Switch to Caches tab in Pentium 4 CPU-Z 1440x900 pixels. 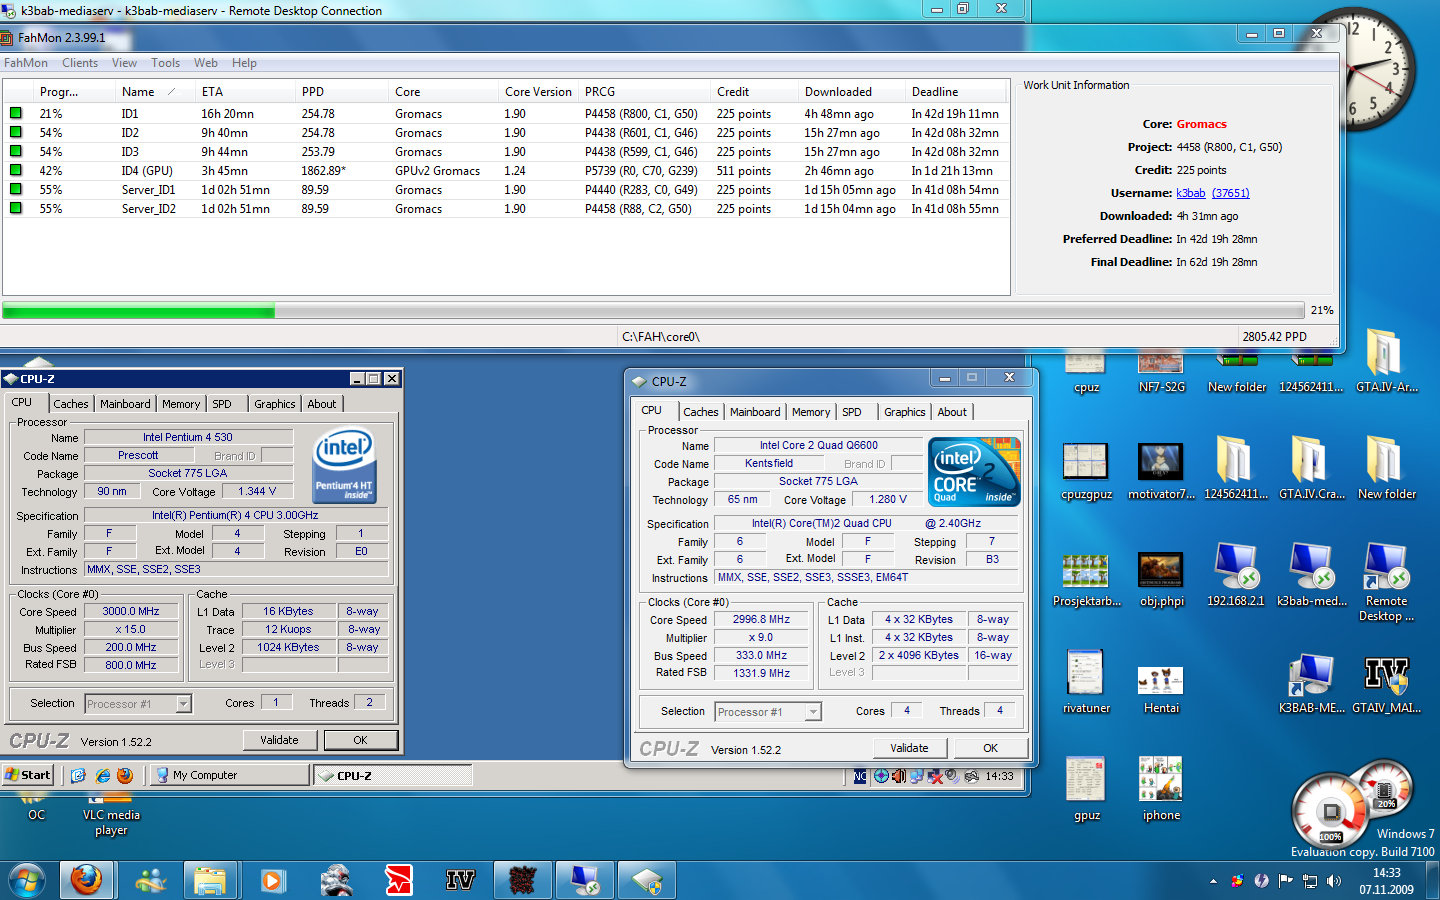coord(70,404)
